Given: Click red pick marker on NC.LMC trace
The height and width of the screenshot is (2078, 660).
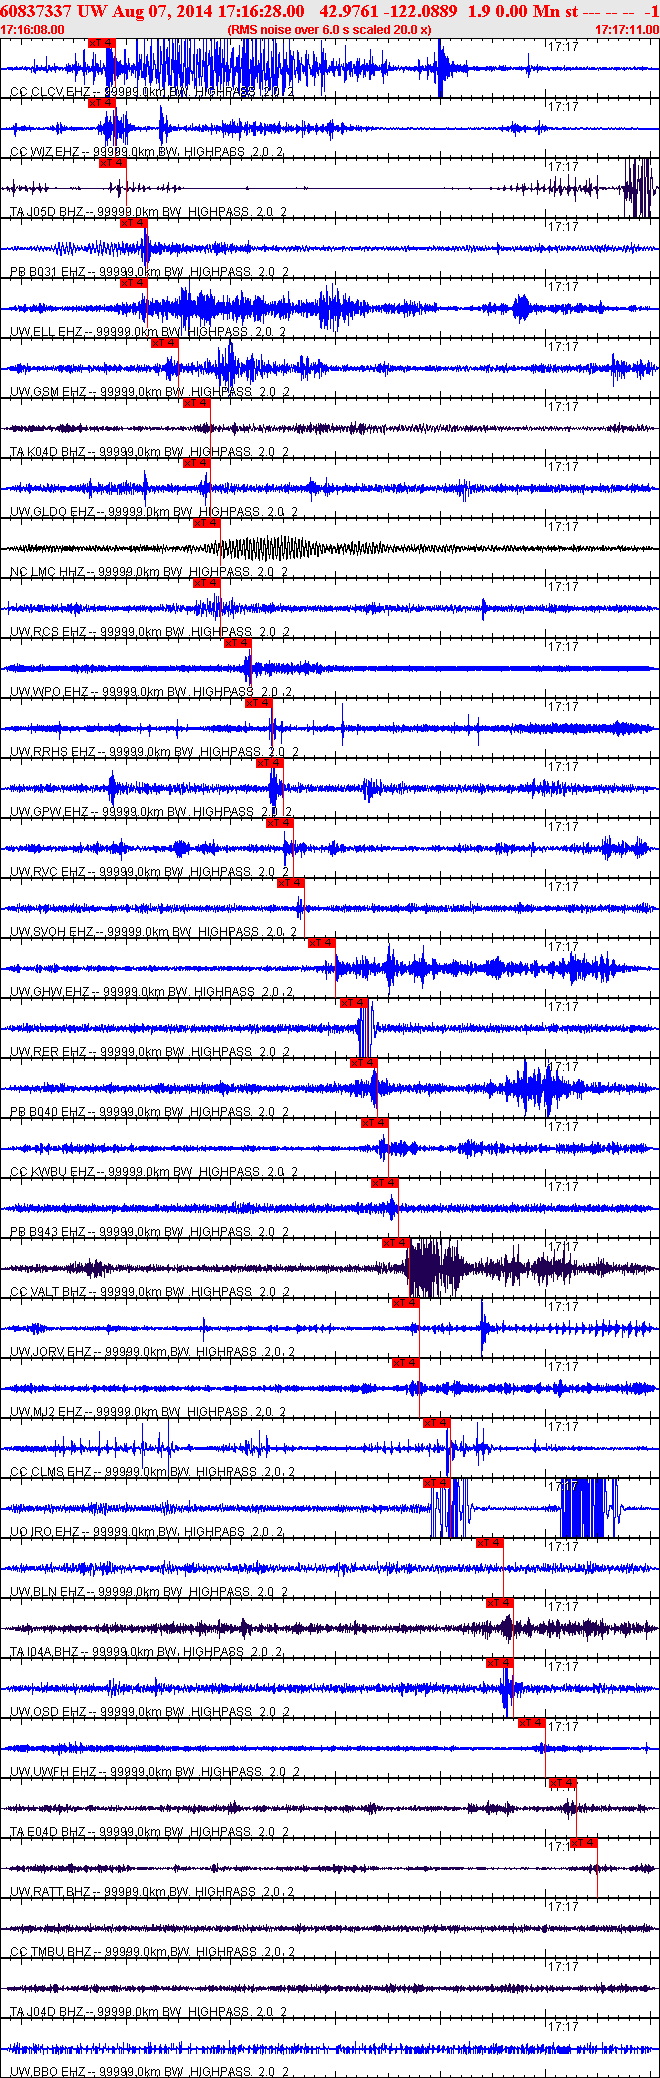Looking at the screenshot, I should (207, 523).
